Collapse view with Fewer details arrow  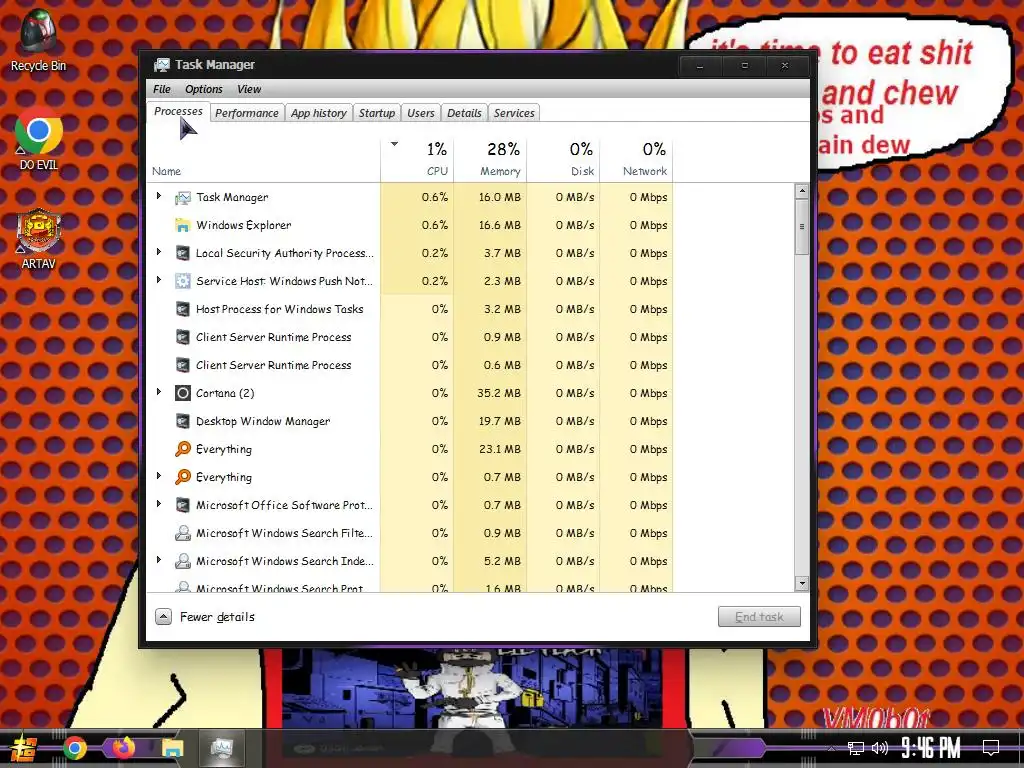click(x=163, y=616)
